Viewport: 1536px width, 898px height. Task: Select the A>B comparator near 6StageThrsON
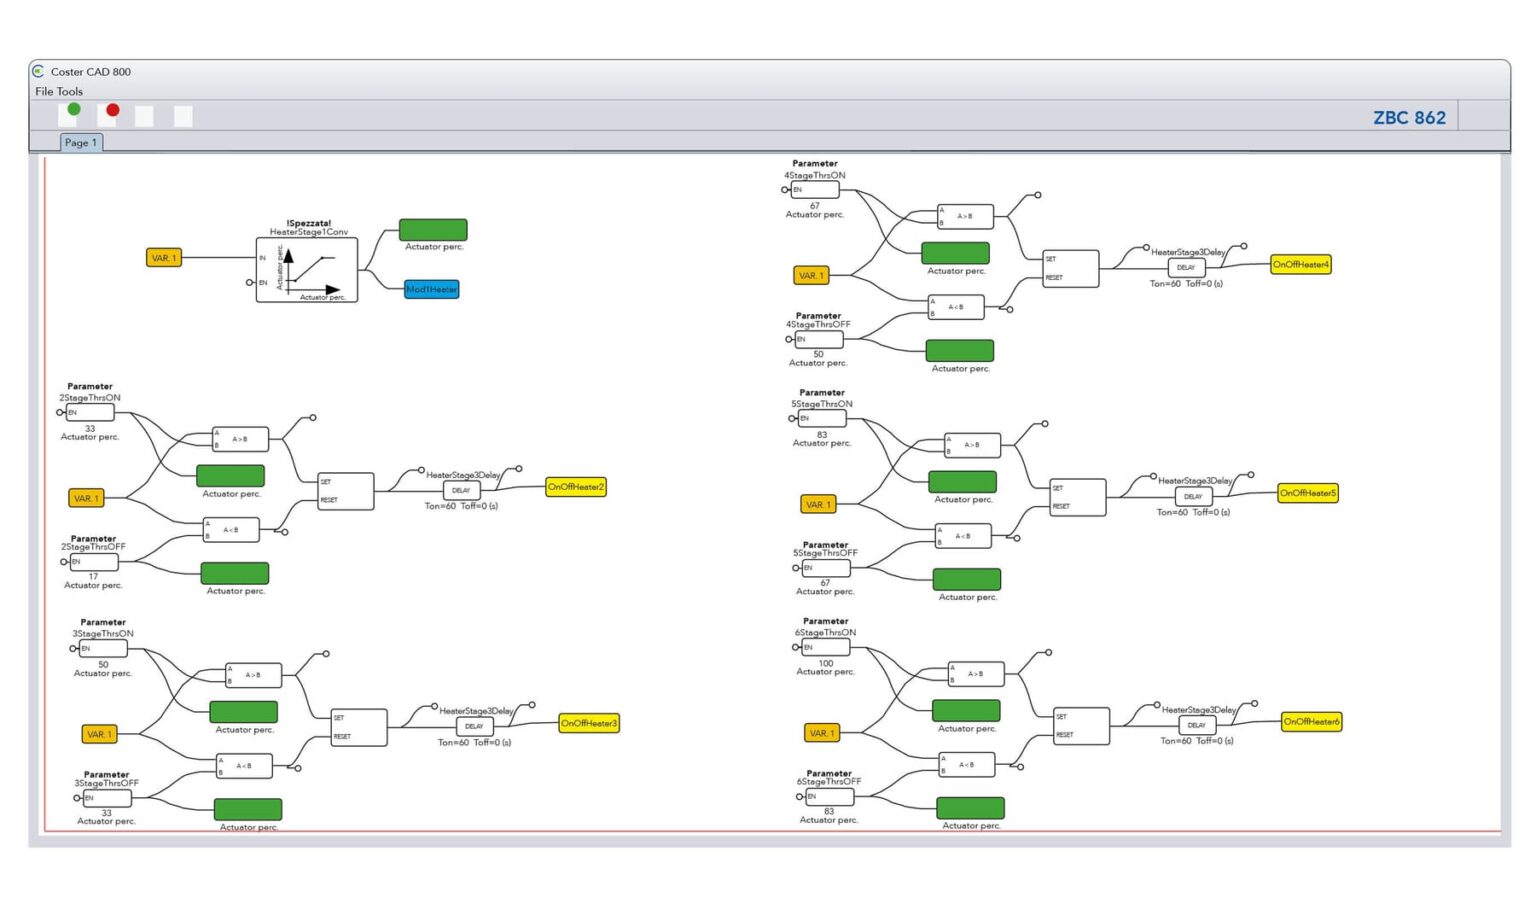click(977, 674)
